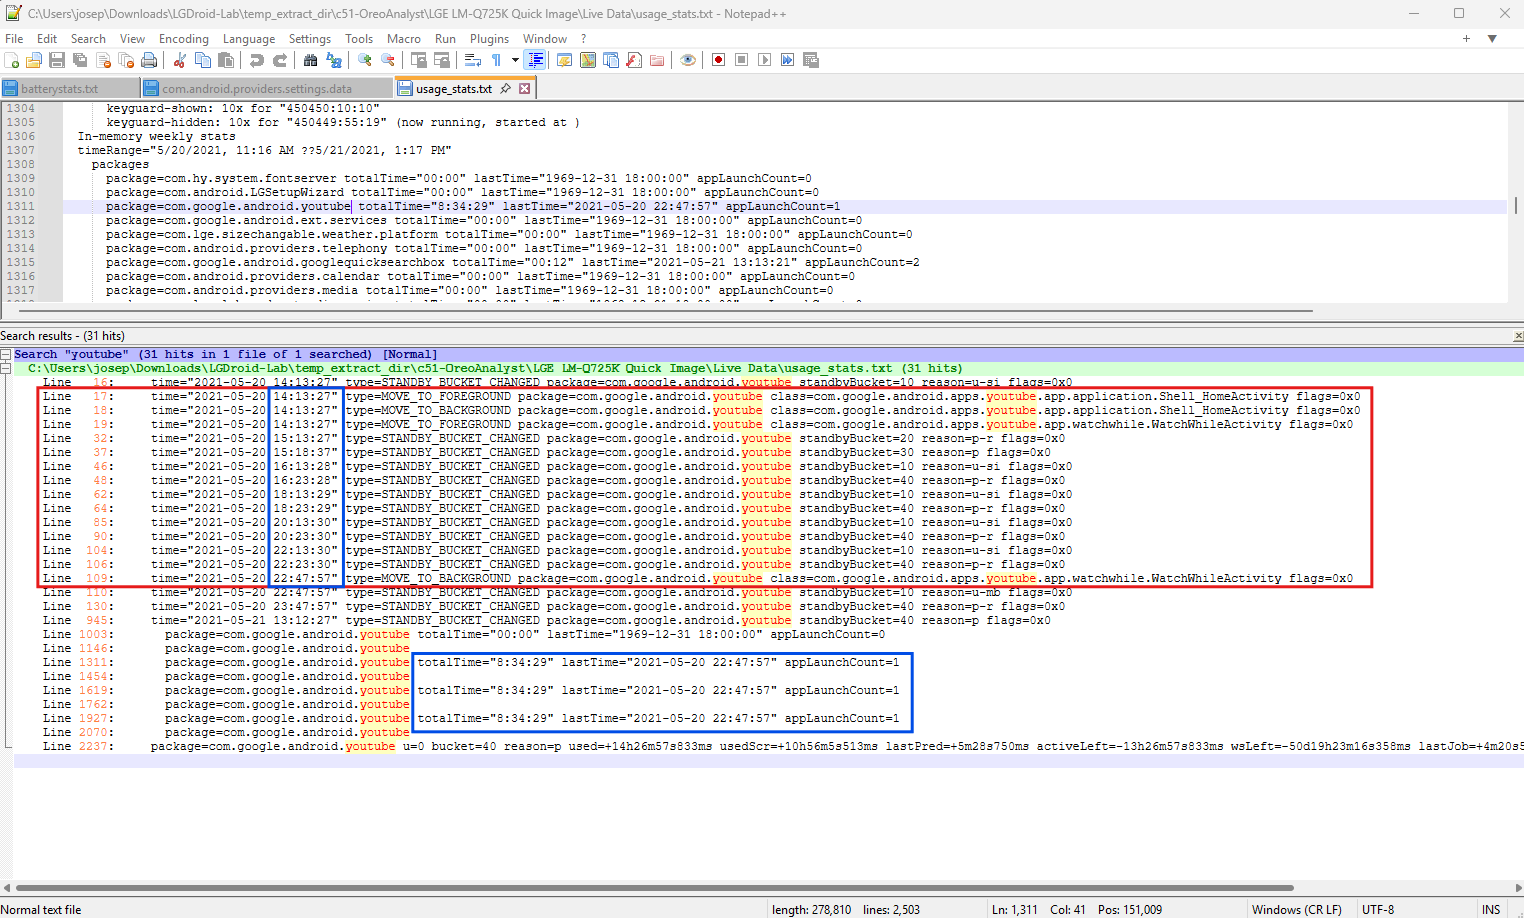1524x918 pixels.
Task: Click the Undo arrow icon
Action: point(257,60)
